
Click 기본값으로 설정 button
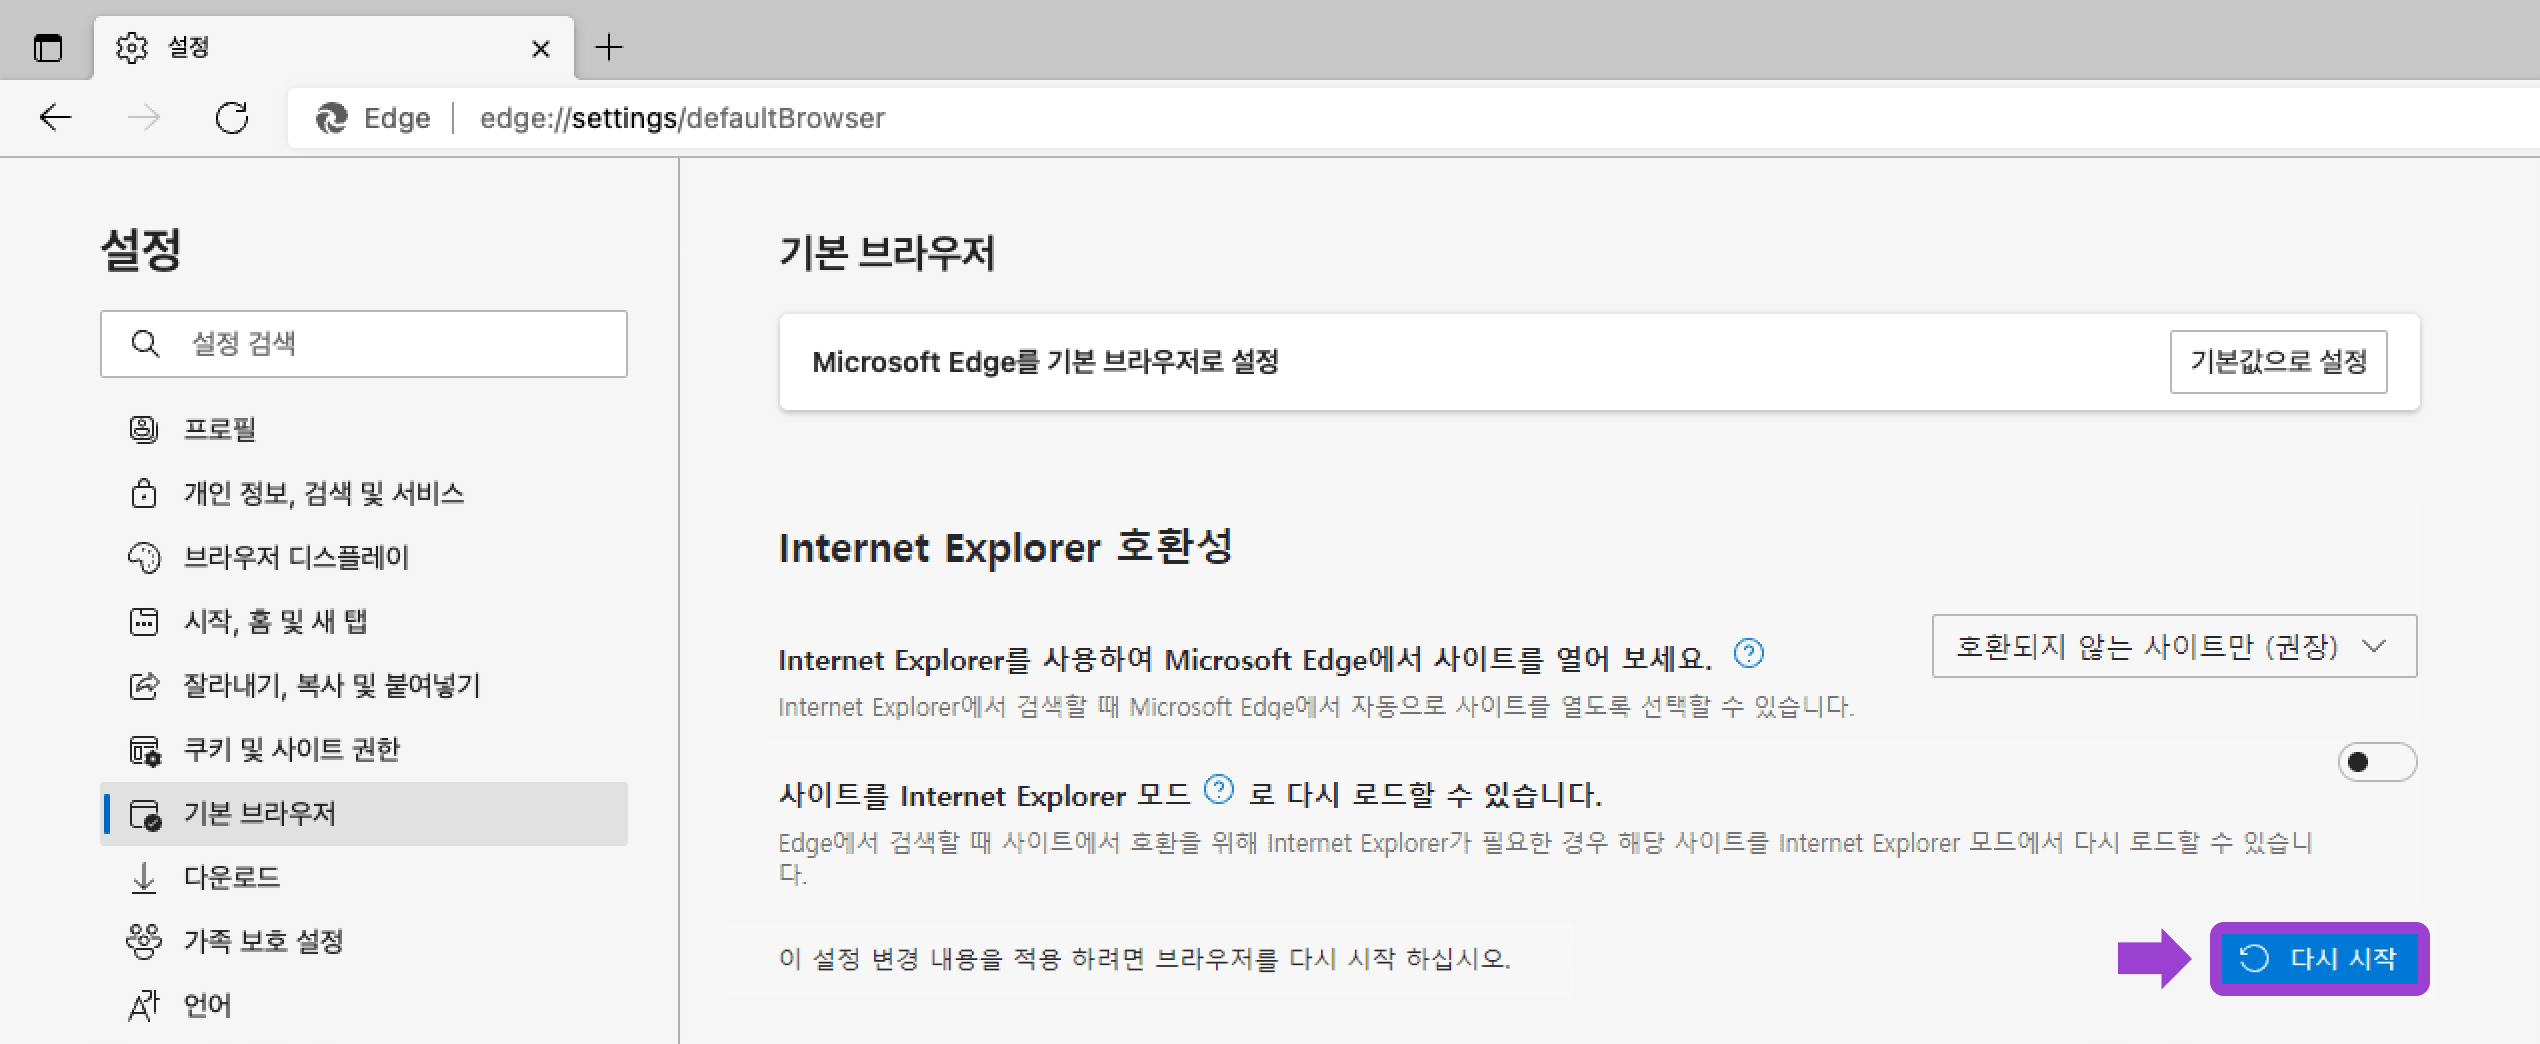click(x=2278, y=361)
